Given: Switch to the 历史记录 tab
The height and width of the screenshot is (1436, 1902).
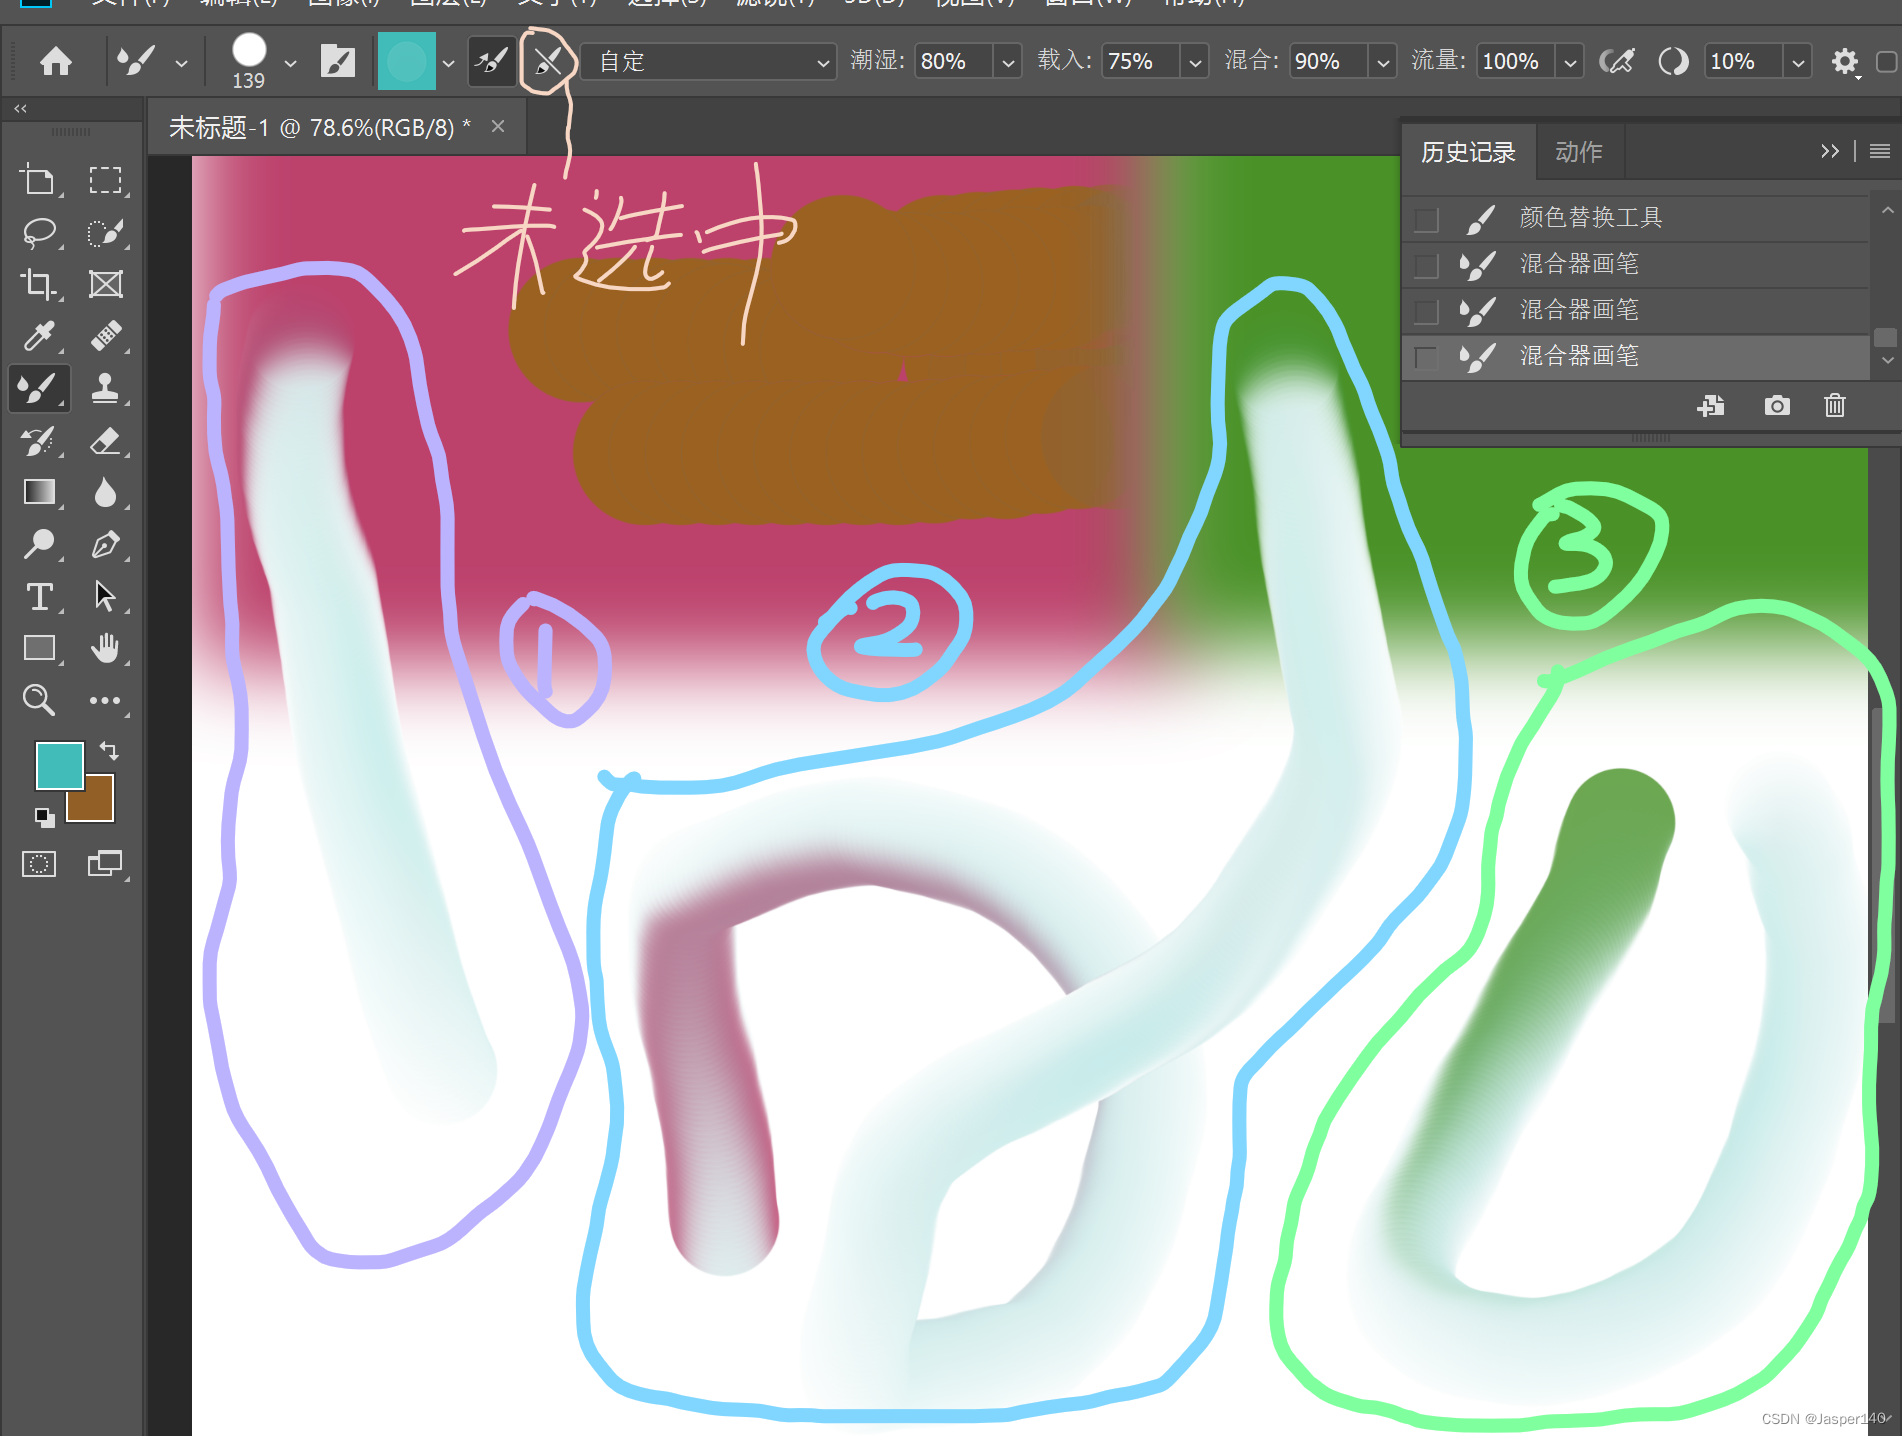Looking at the screenshot, I should click(x=1468, y=152).
